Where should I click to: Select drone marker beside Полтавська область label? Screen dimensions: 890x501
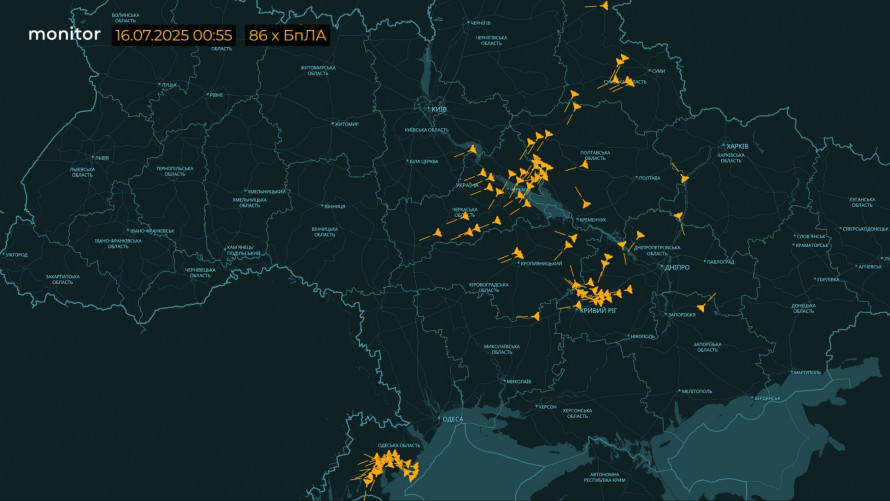(579, 167)
